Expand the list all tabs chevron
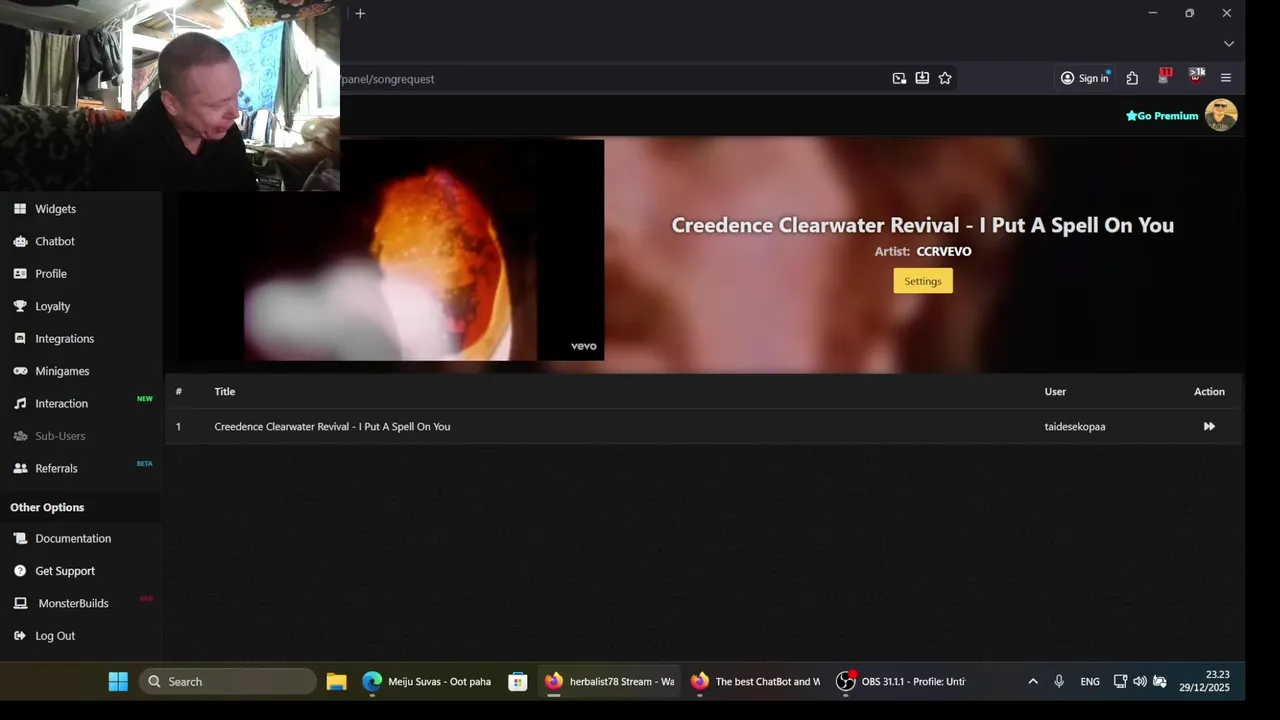 point(1229,44)
